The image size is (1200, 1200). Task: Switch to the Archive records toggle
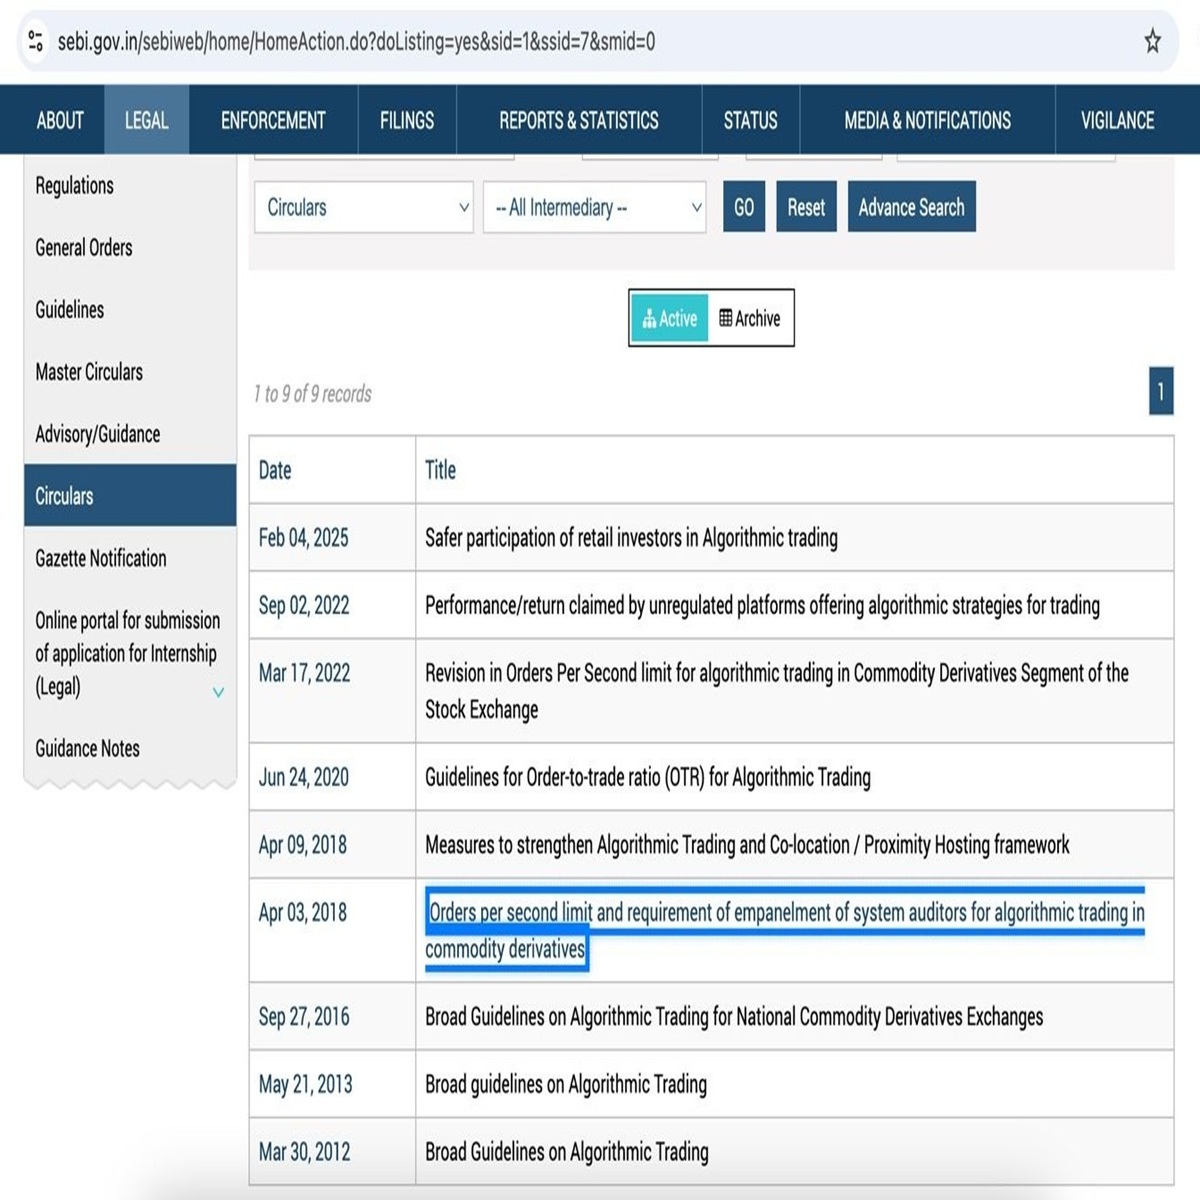coord(750,318)
